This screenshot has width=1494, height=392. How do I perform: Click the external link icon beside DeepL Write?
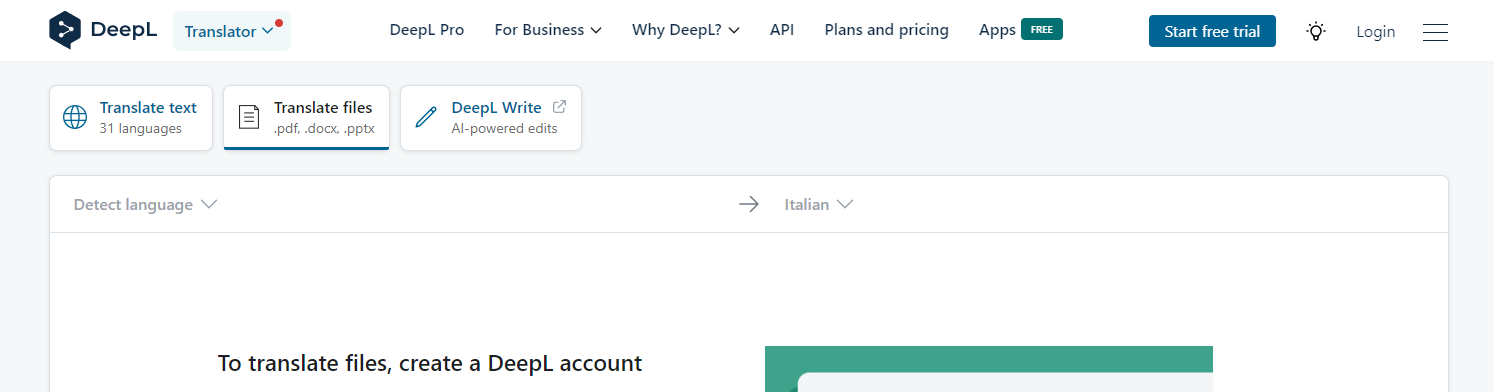(559, 106)
